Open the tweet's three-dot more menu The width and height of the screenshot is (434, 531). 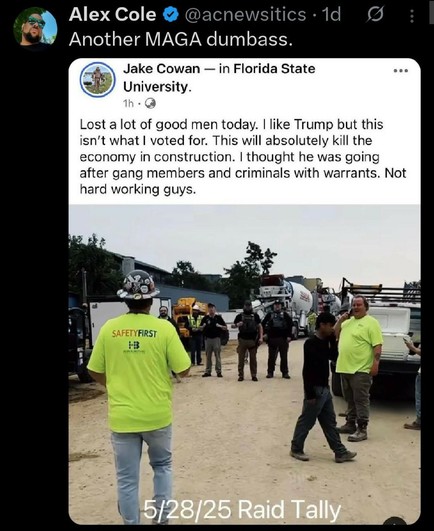click(x=412, y=16)
